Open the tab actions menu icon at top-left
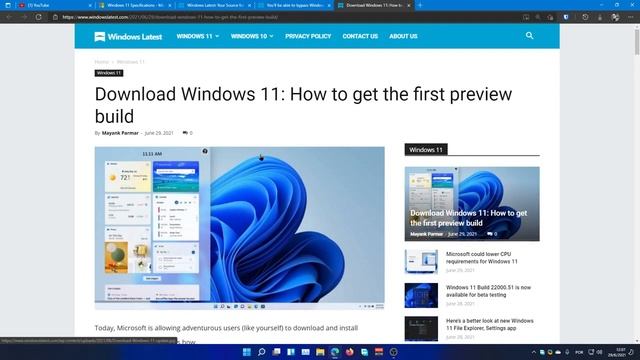The image size is (640, 360). 8,5
